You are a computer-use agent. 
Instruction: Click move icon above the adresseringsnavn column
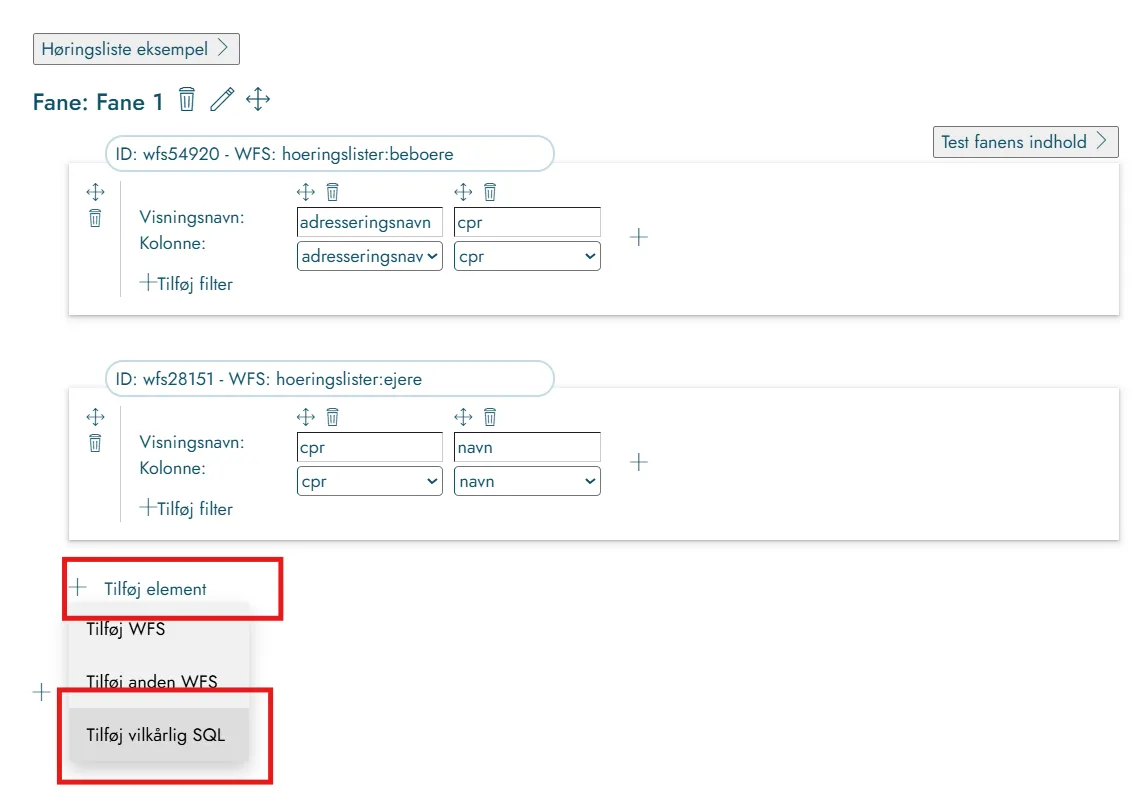(x=306, y=192)
